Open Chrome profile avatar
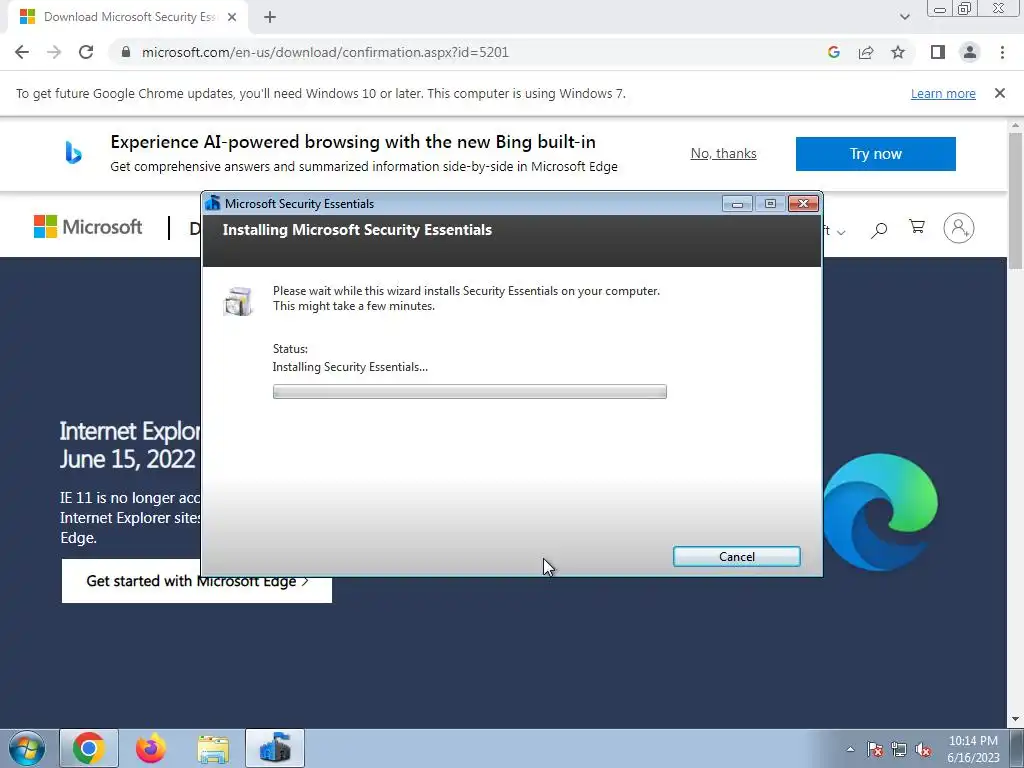The height and width of the screenshot is (768, 1024). [970, 52]
